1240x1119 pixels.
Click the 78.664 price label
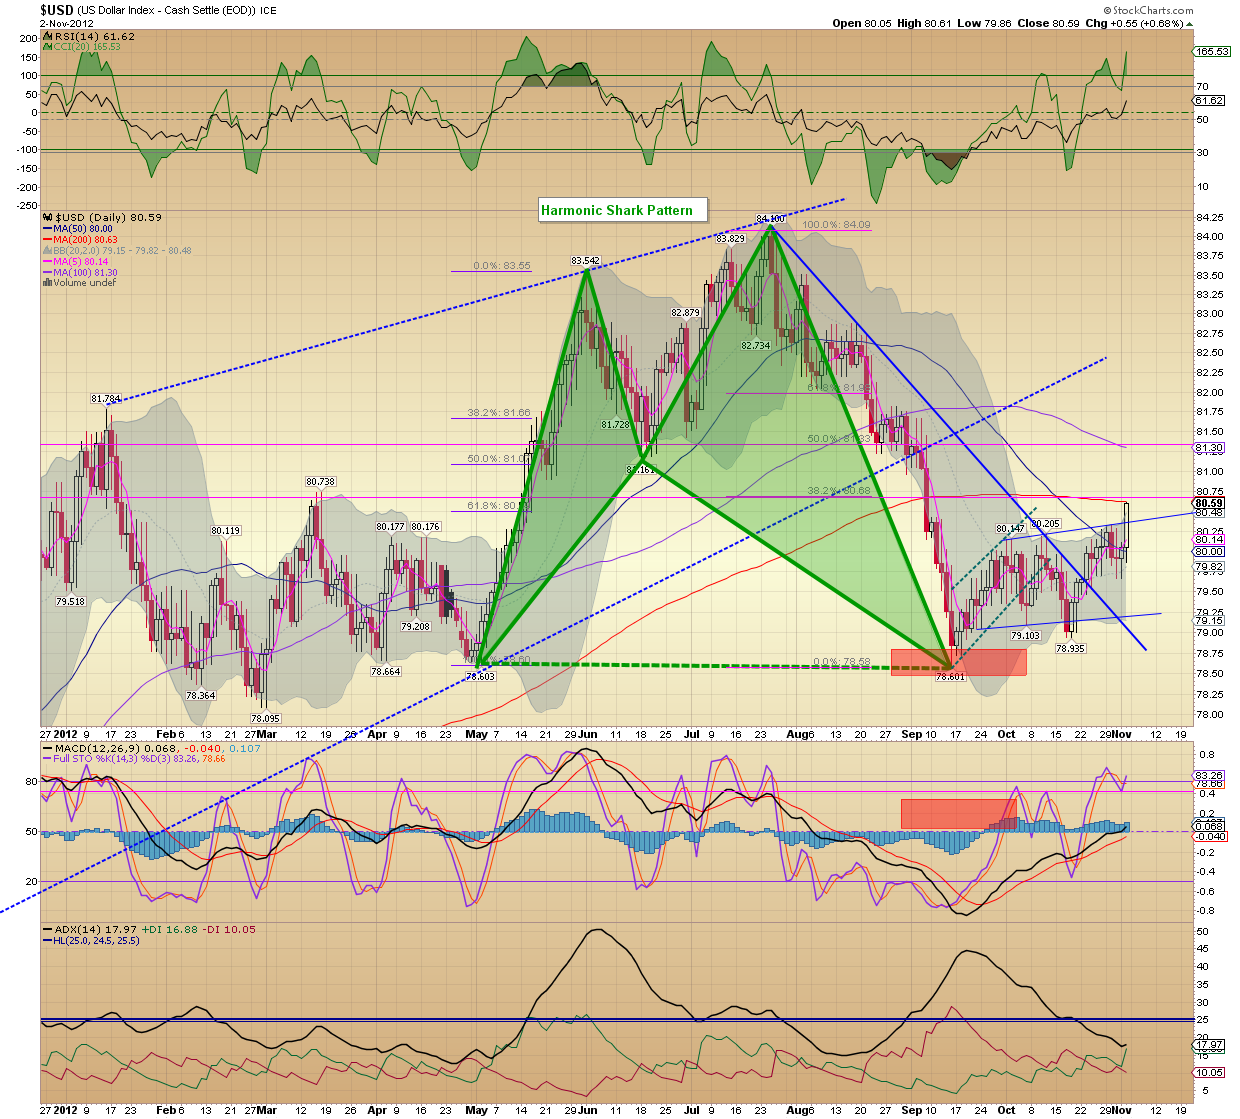click(385, 671)
